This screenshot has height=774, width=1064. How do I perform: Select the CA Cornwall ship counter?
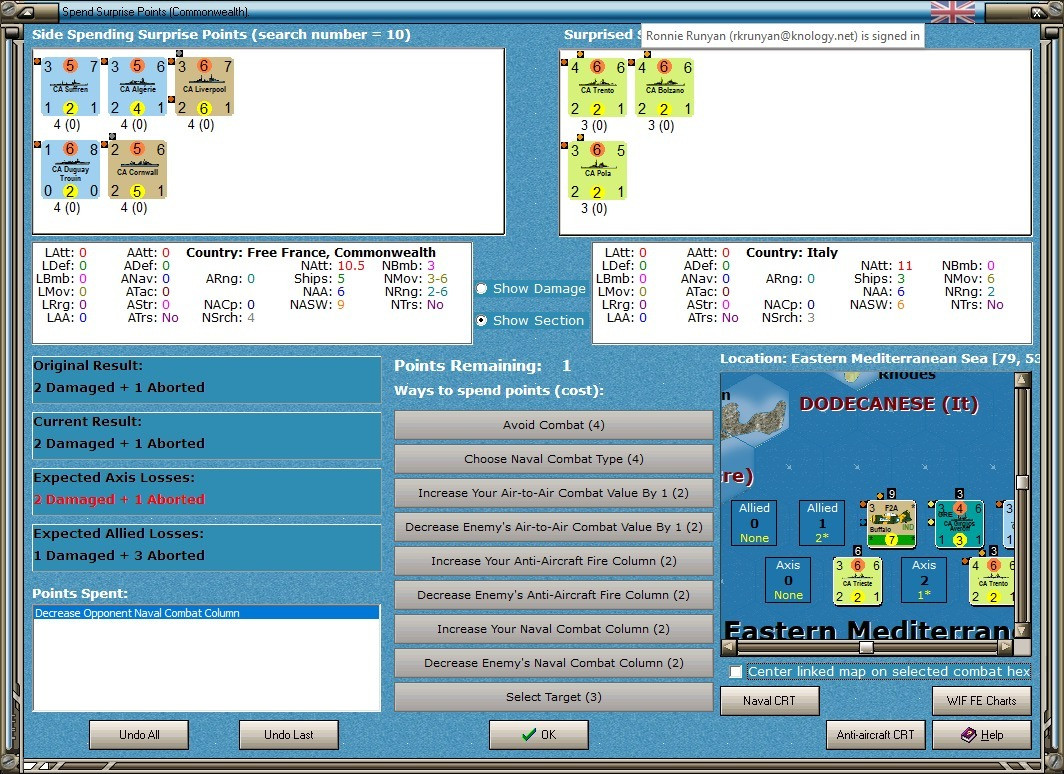[138, 170]
